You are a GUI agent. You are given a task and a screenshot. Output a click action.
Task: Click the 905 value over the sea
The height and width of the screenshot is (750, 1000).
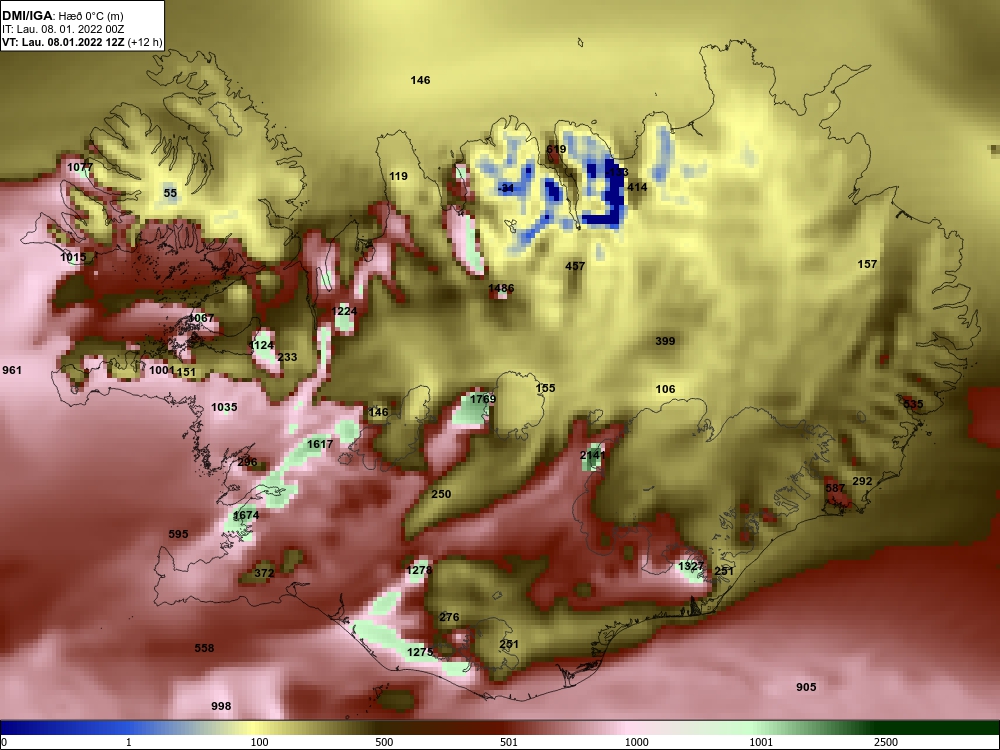pos(806,687)
